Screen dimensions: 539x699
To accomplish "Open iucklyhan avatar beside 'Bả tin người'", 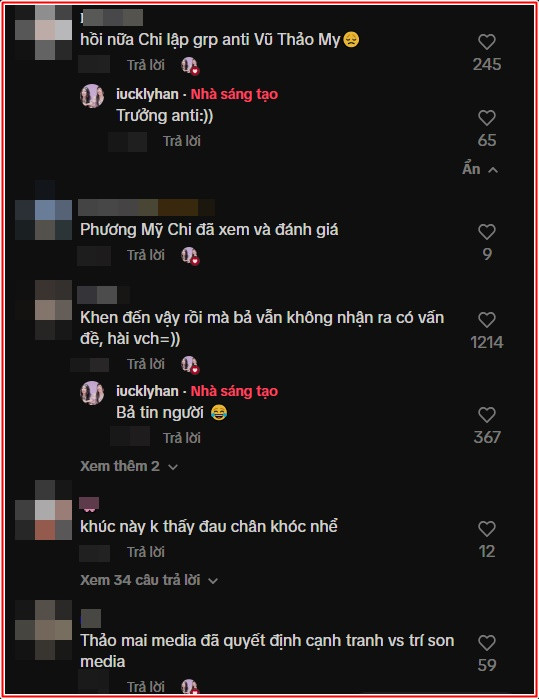I will tap(92, 393).
